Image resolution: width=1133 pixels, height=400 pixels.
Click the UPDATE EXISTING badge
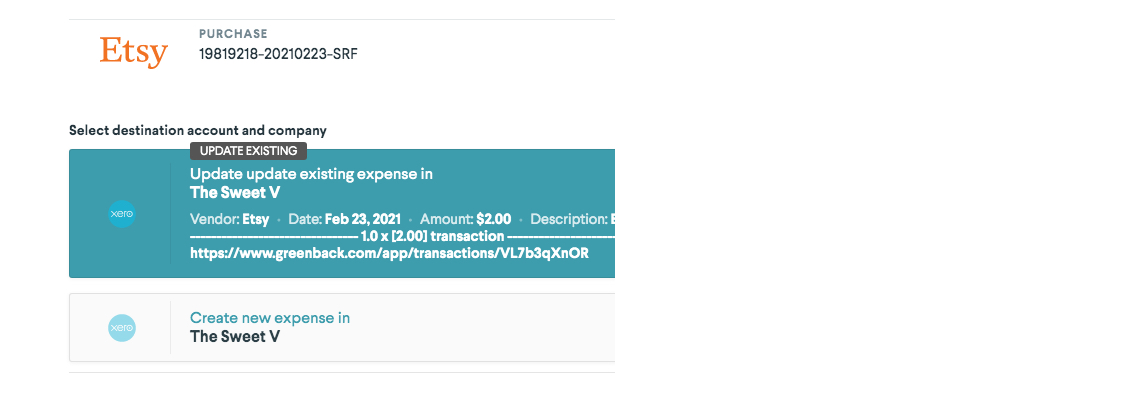coord(248,151)
